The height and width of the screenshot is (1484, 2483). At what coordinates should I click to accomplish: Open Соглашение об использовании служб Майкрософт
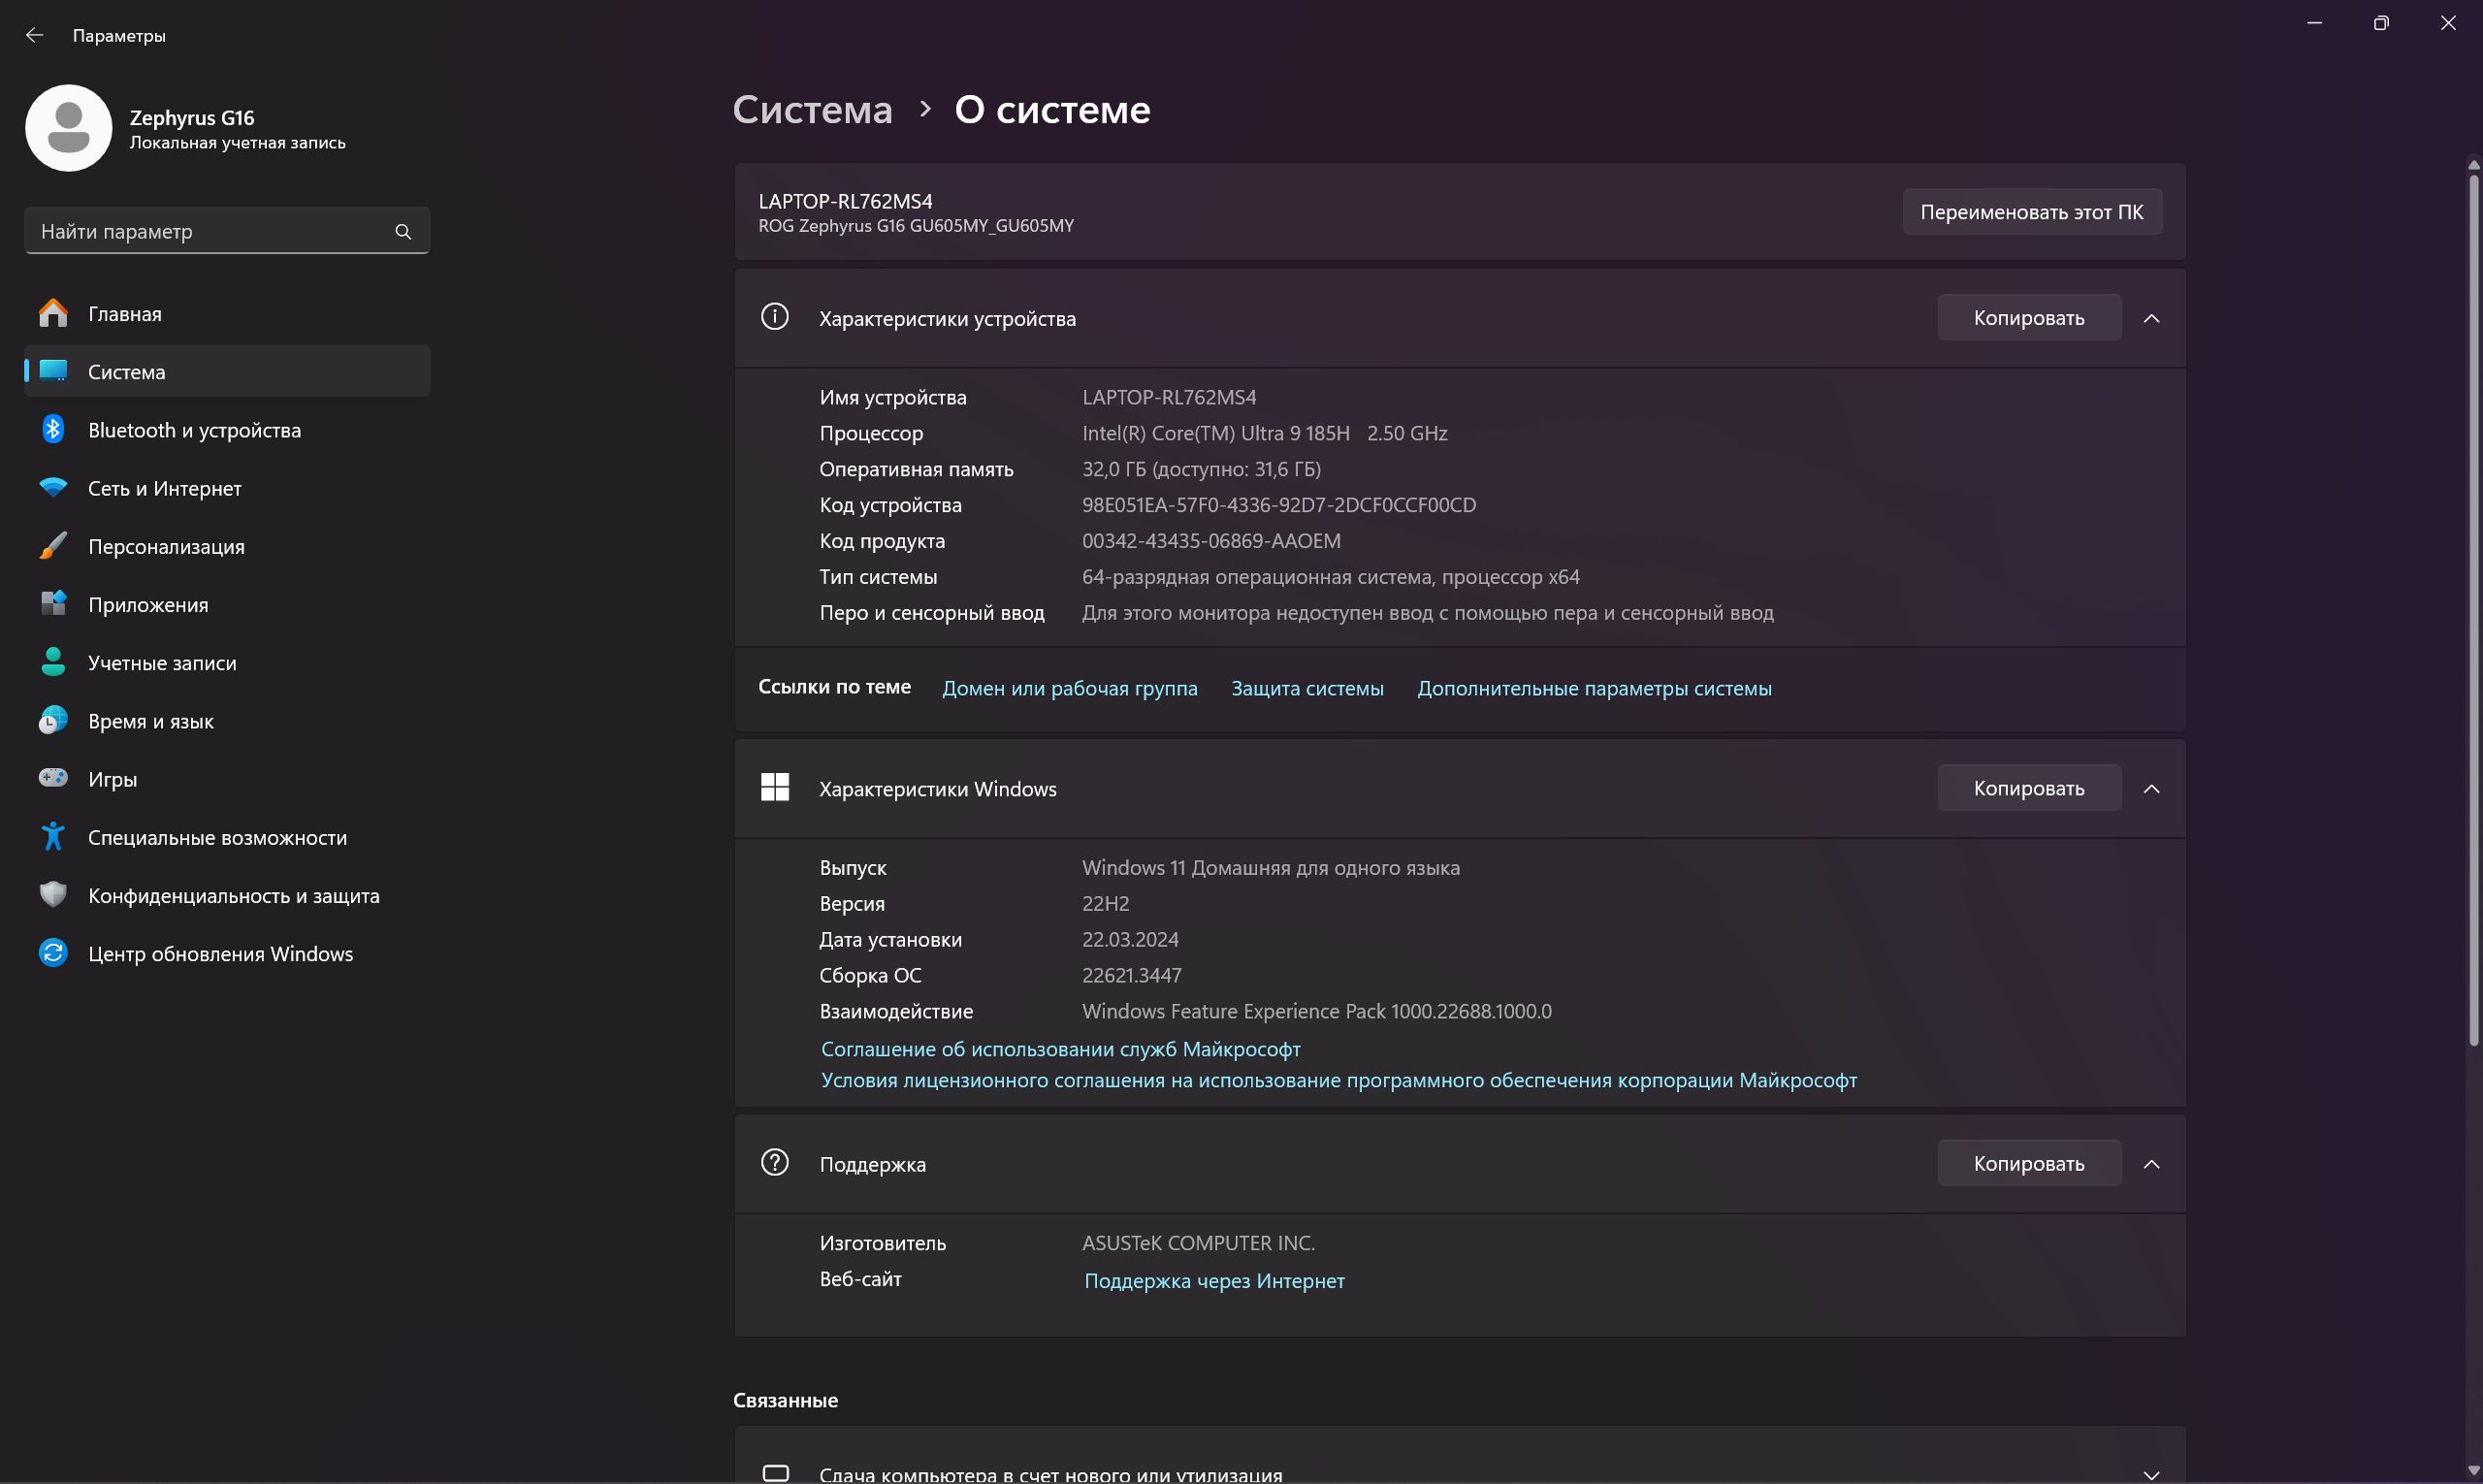pos(1061,1049)
